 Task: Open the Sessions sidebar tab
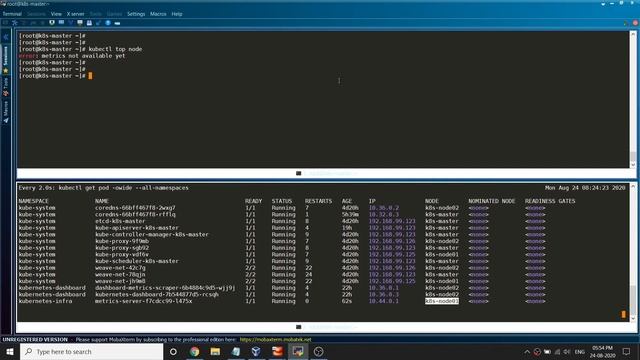point(6,56)
